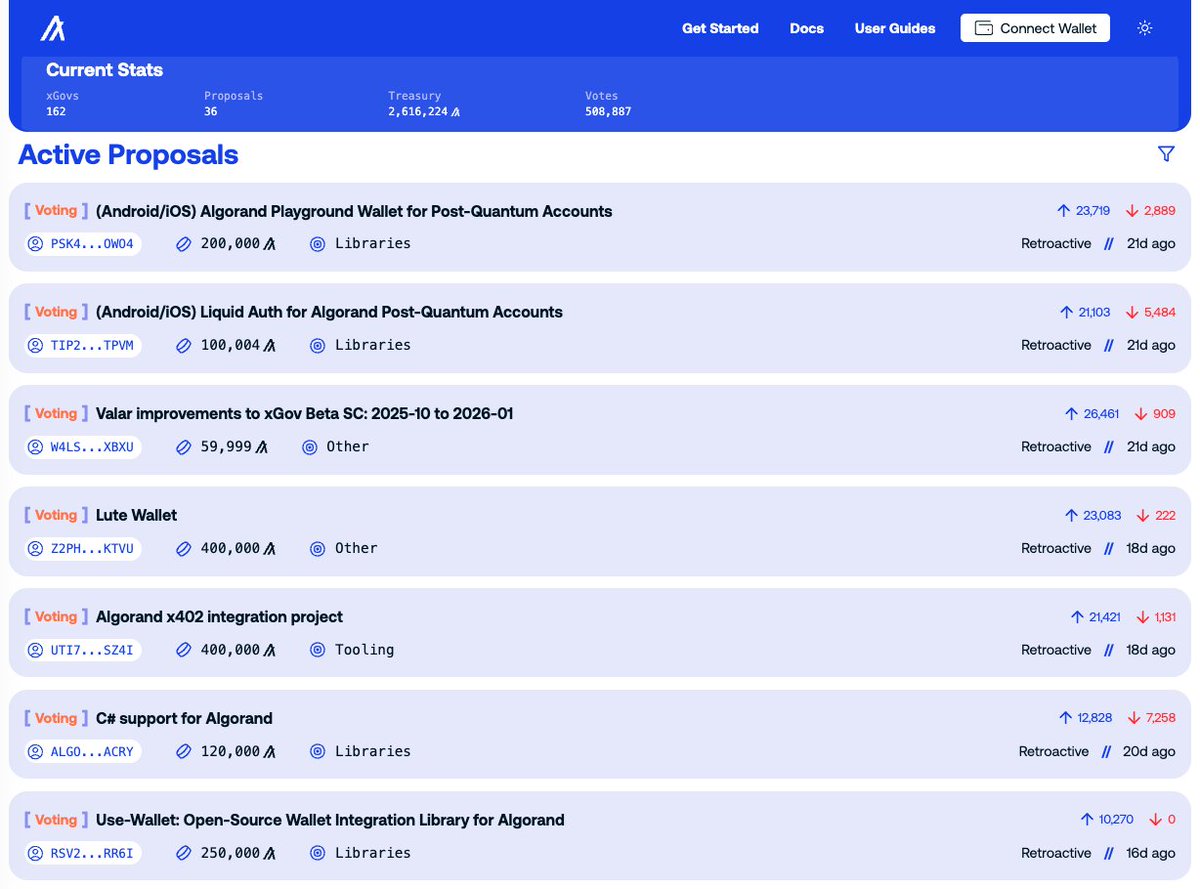Screen dimensions: 1200x889
Task: Click the profile icon next to RSV2...RR6I
Action: click(35, 852)
